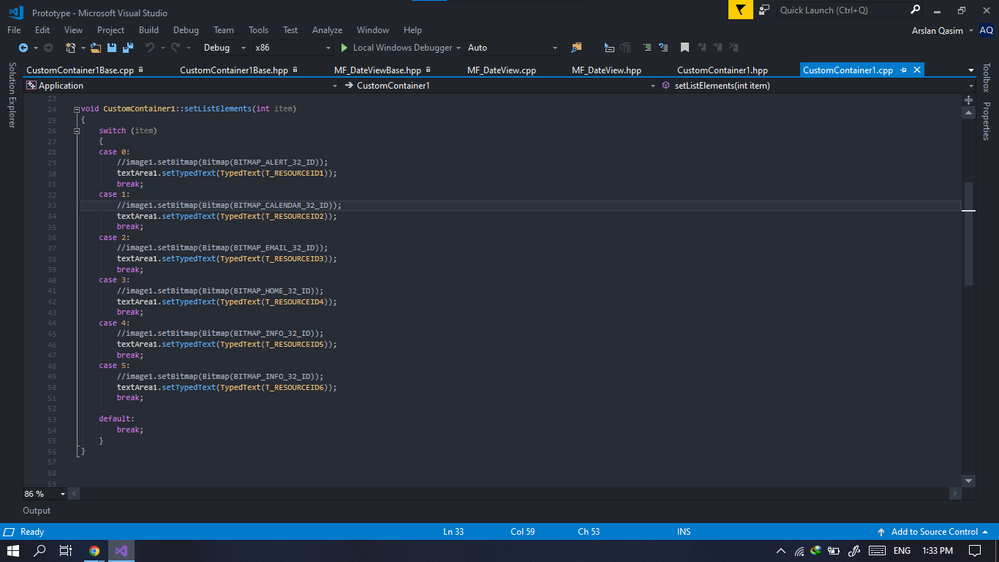The width and height of the screenshot is (999, 562).
Task: Click the Toggle Bookmark icon
Action: tap(684, 48)
